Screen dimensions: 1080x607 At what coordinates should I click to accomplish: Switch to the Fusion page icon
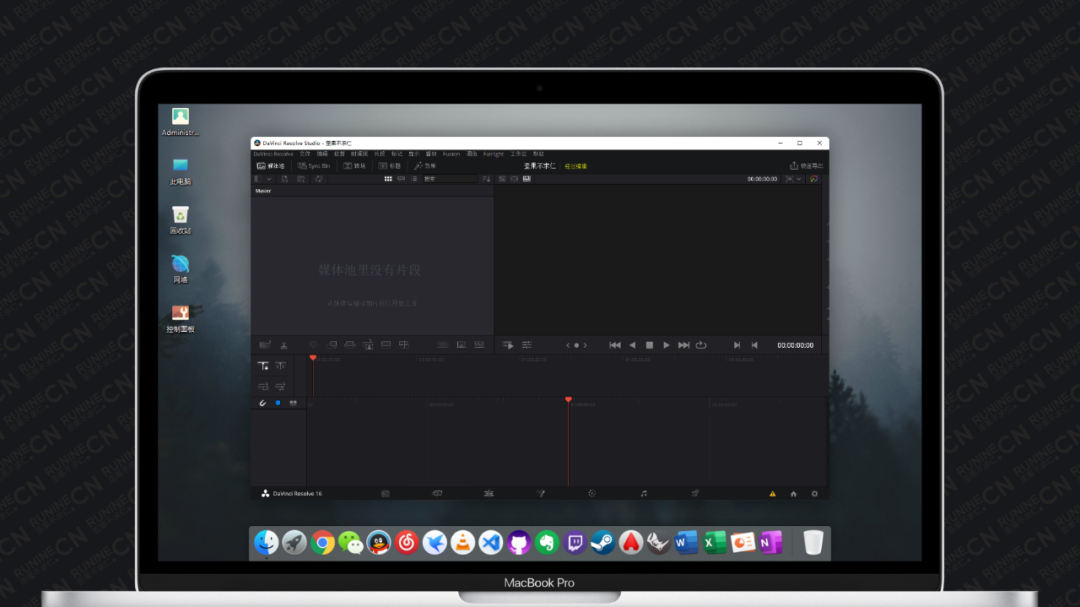(541, 493)
